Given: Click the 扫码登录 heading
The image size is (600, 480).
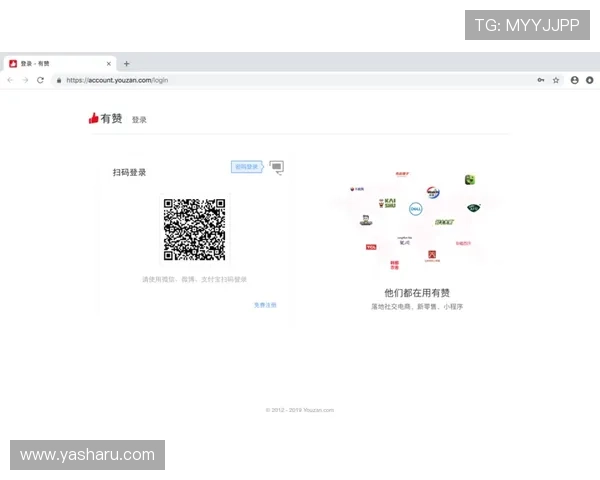Looking at the screenshot, I should 129,173.
